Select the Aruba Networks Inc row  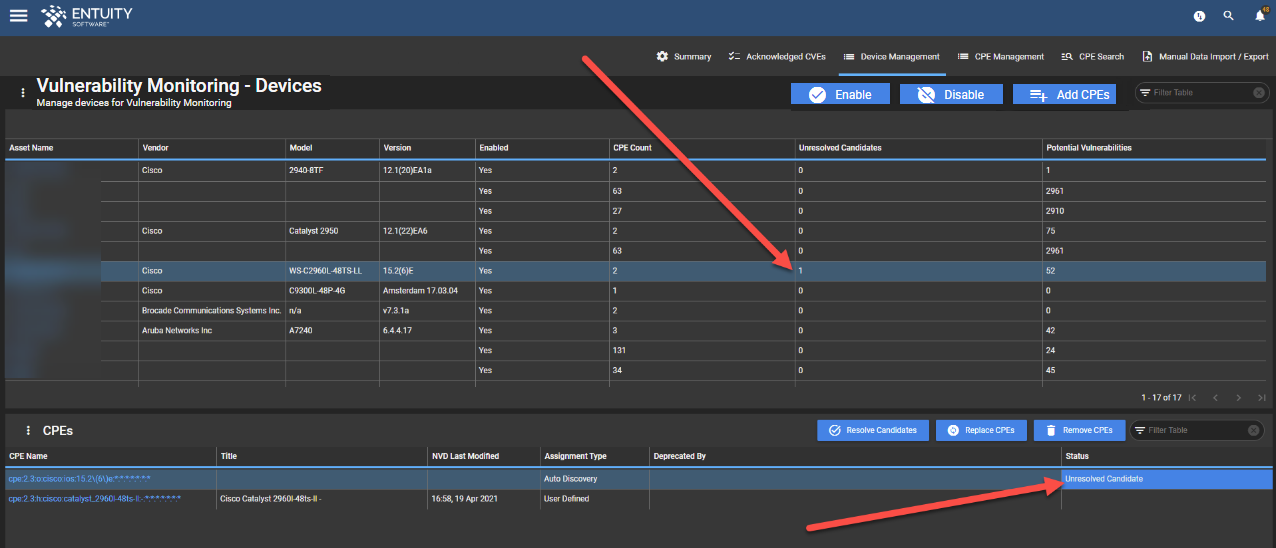click(636, 331)
